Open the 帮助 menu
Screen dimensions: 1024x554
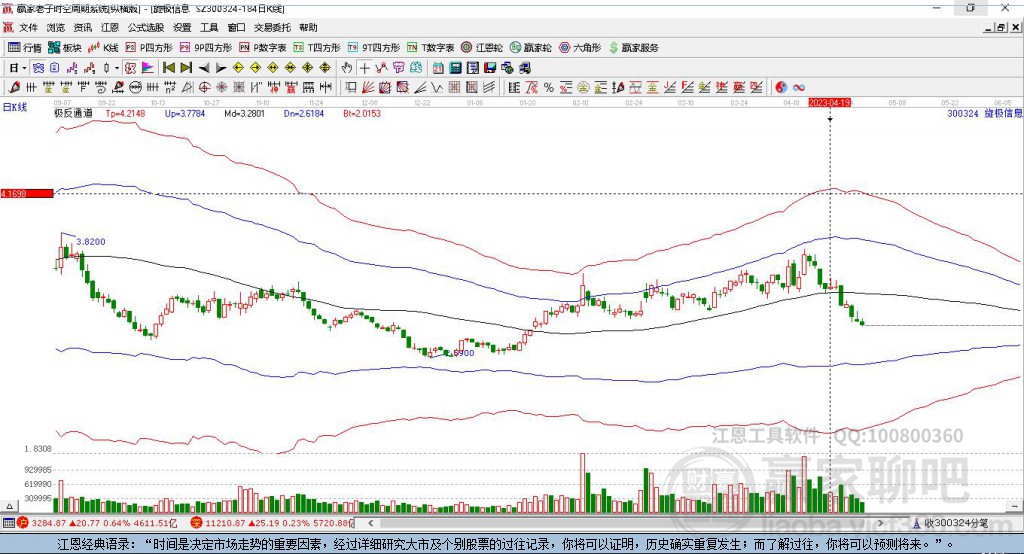tap(308, 27)
